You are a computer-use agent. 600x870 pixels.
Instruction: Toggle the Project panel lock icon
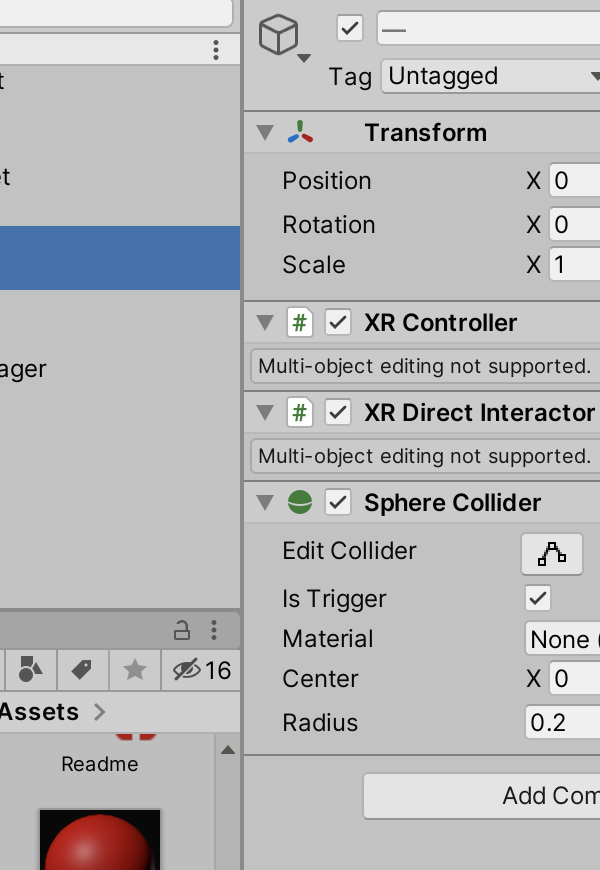coord(182,630)
